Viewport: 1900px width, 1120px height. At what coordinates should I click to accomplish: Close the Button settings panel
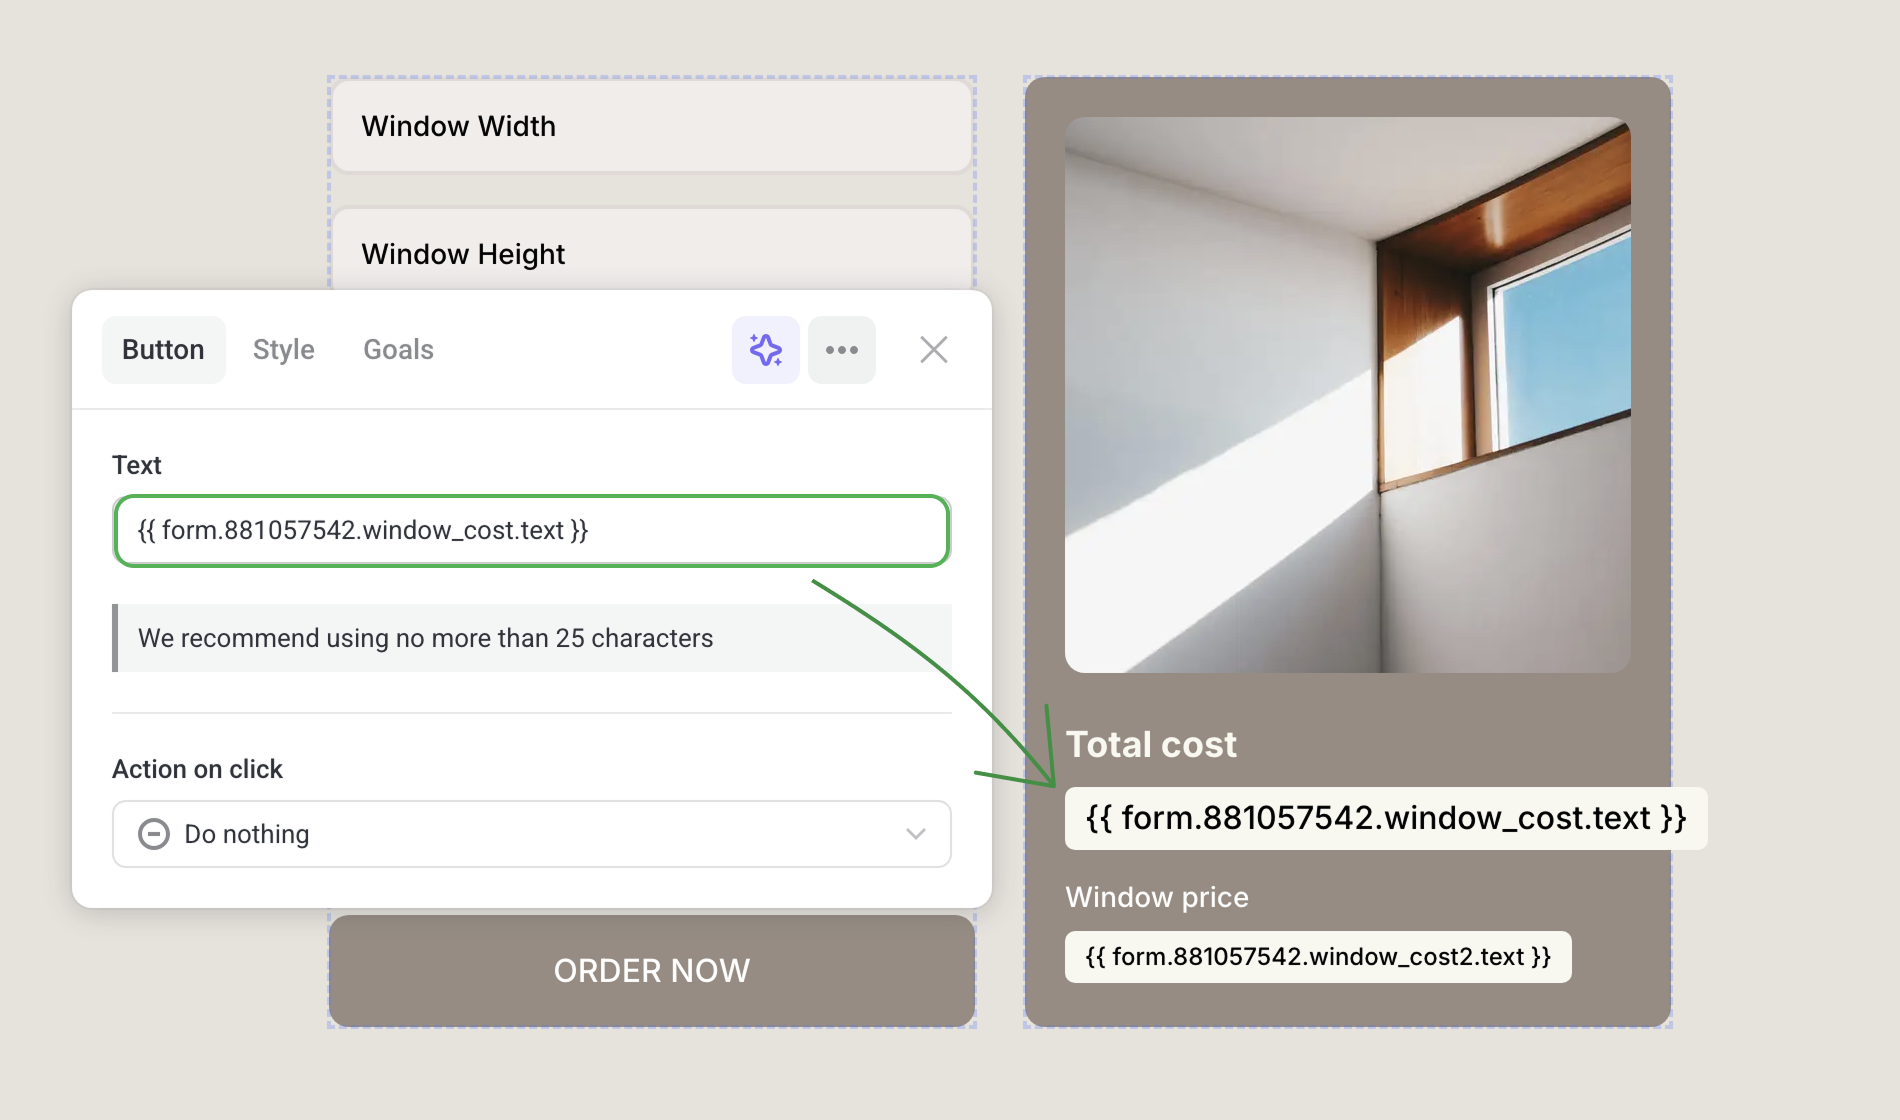tap(933, 350)
